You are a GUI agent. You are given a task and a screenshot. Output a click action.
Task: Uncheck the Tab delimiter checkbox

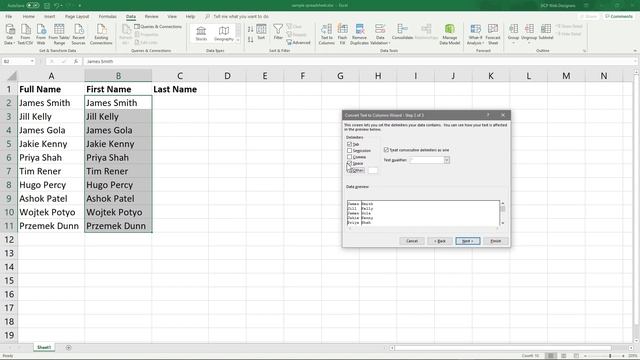(349, 144)
